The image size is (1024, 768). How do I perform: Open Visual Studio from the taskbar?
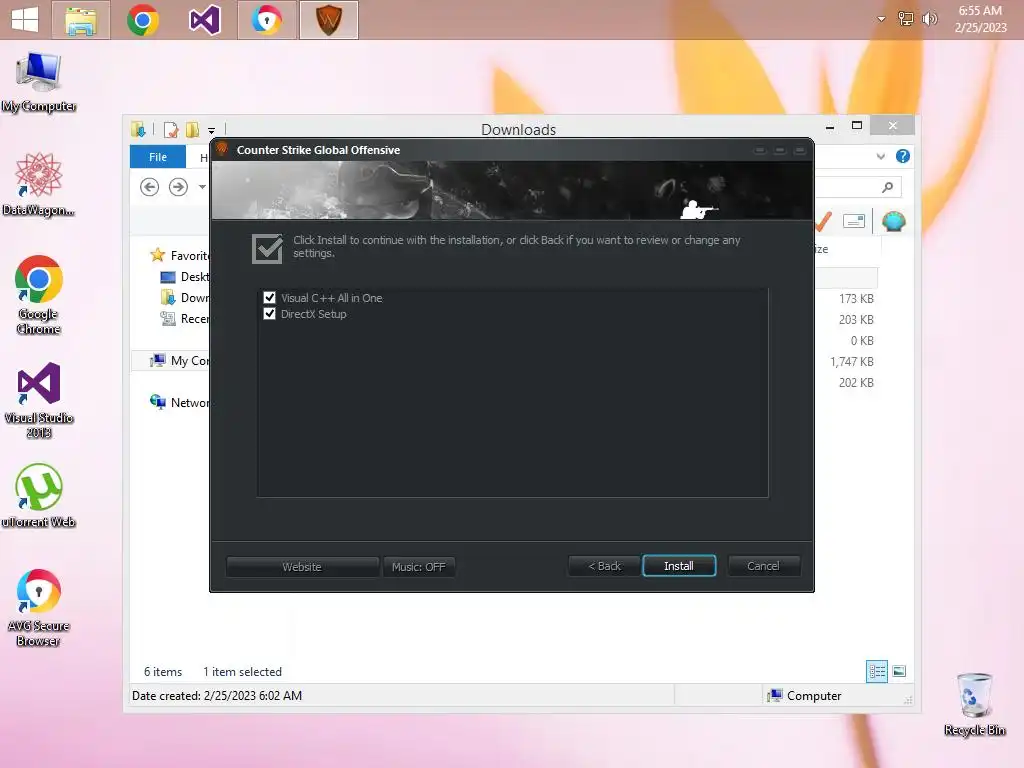[204, 20]
